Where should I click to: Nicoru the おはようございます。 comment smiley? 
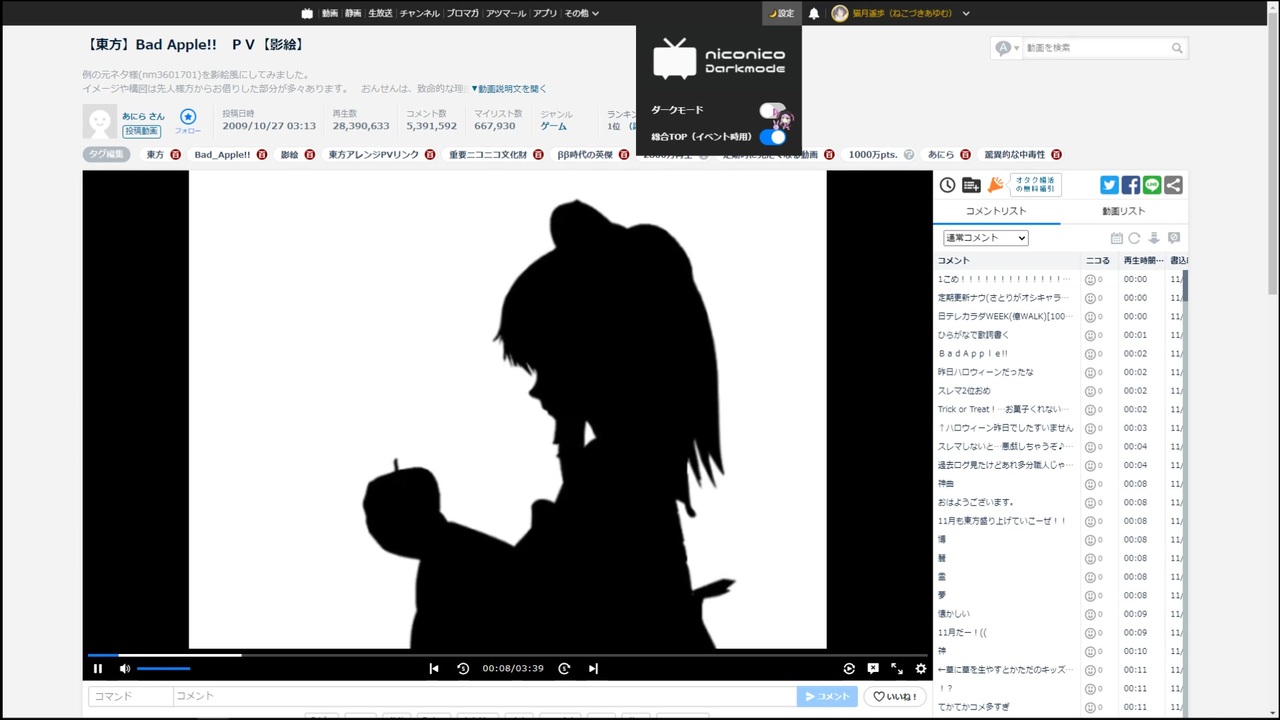(x=1090, y=503)
